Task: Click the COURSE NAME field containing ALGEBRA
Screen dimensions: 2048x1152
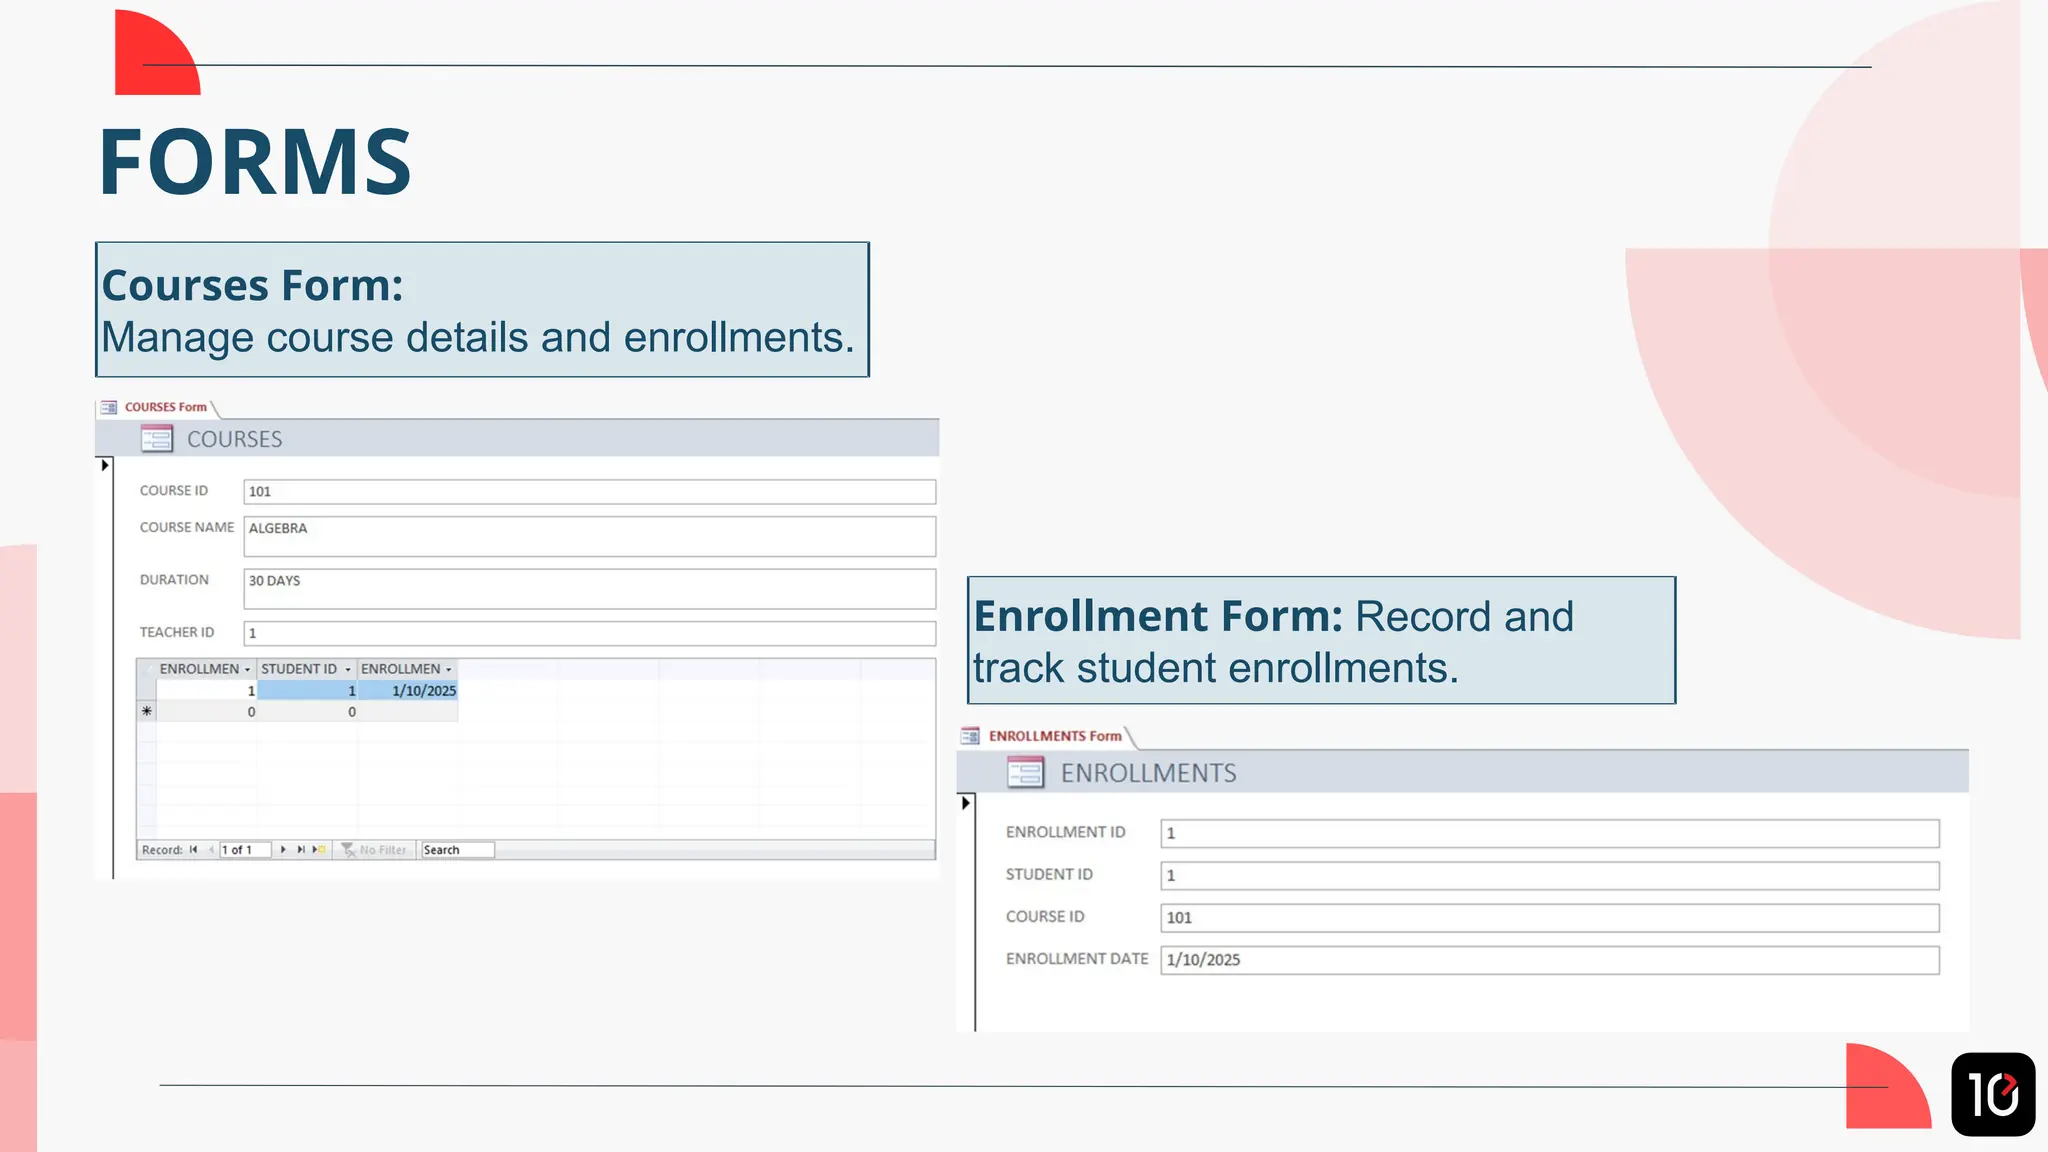Action: (x=590, y=536)
